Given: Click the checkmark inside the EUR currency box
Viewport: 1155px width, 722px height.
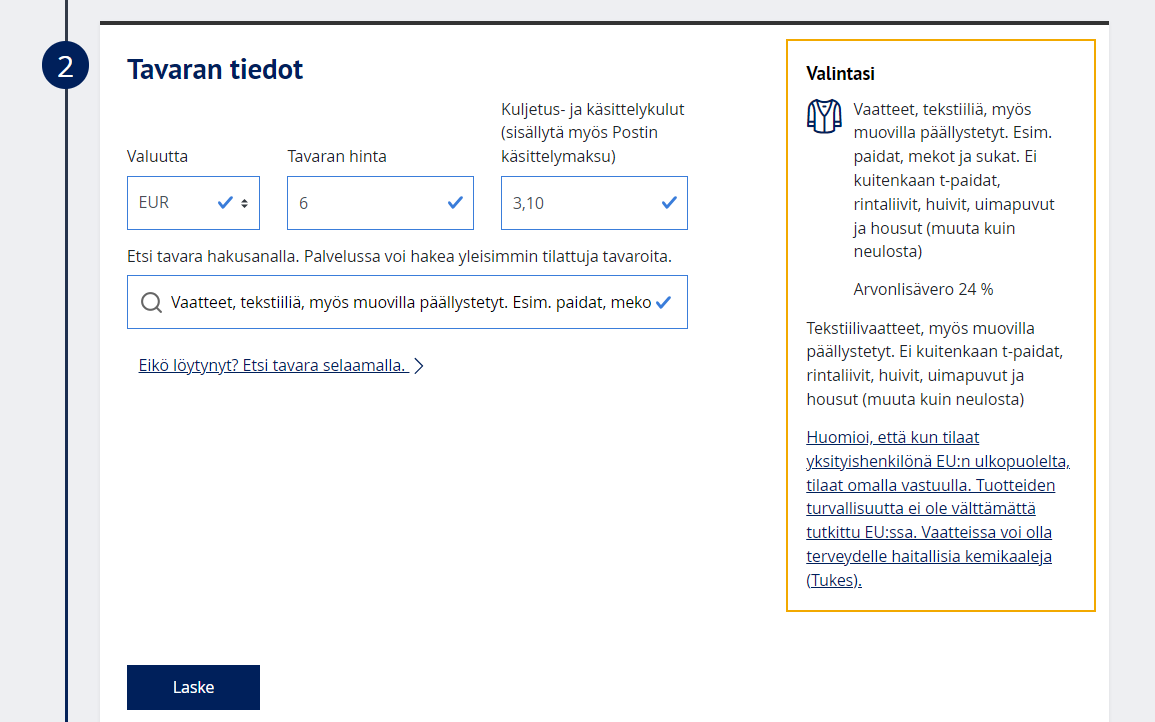Looking at the screenshot, I should click(225, 203).
